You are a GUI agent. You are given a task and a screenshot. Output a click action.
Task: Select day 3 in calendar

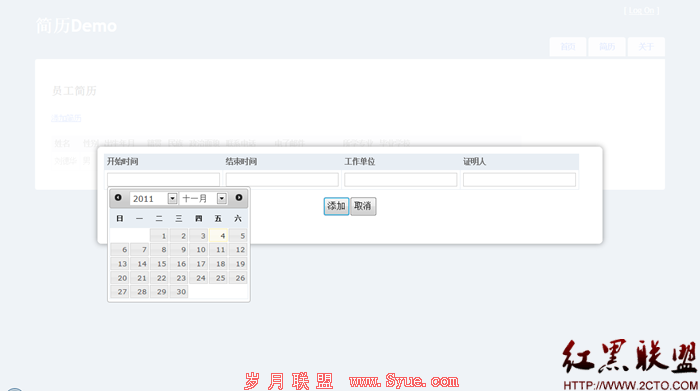[x=198, y=236]
